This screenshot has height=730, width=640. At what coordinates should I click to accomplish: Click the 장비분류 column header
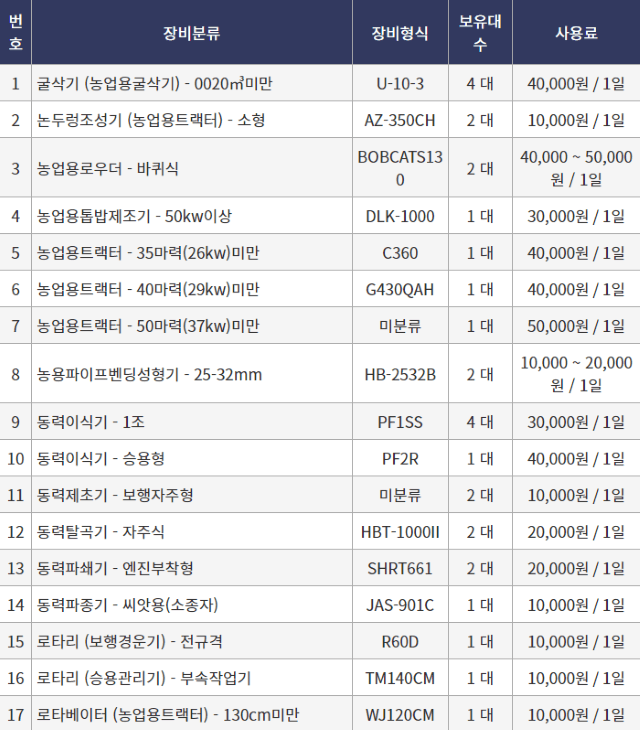[x=191, y=33]
